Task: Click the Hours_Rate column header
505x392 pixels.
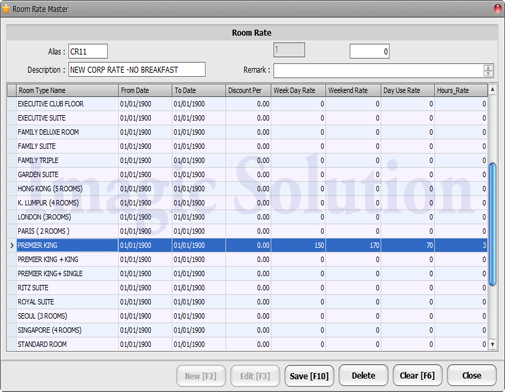Action: click(x=461, y=90)
